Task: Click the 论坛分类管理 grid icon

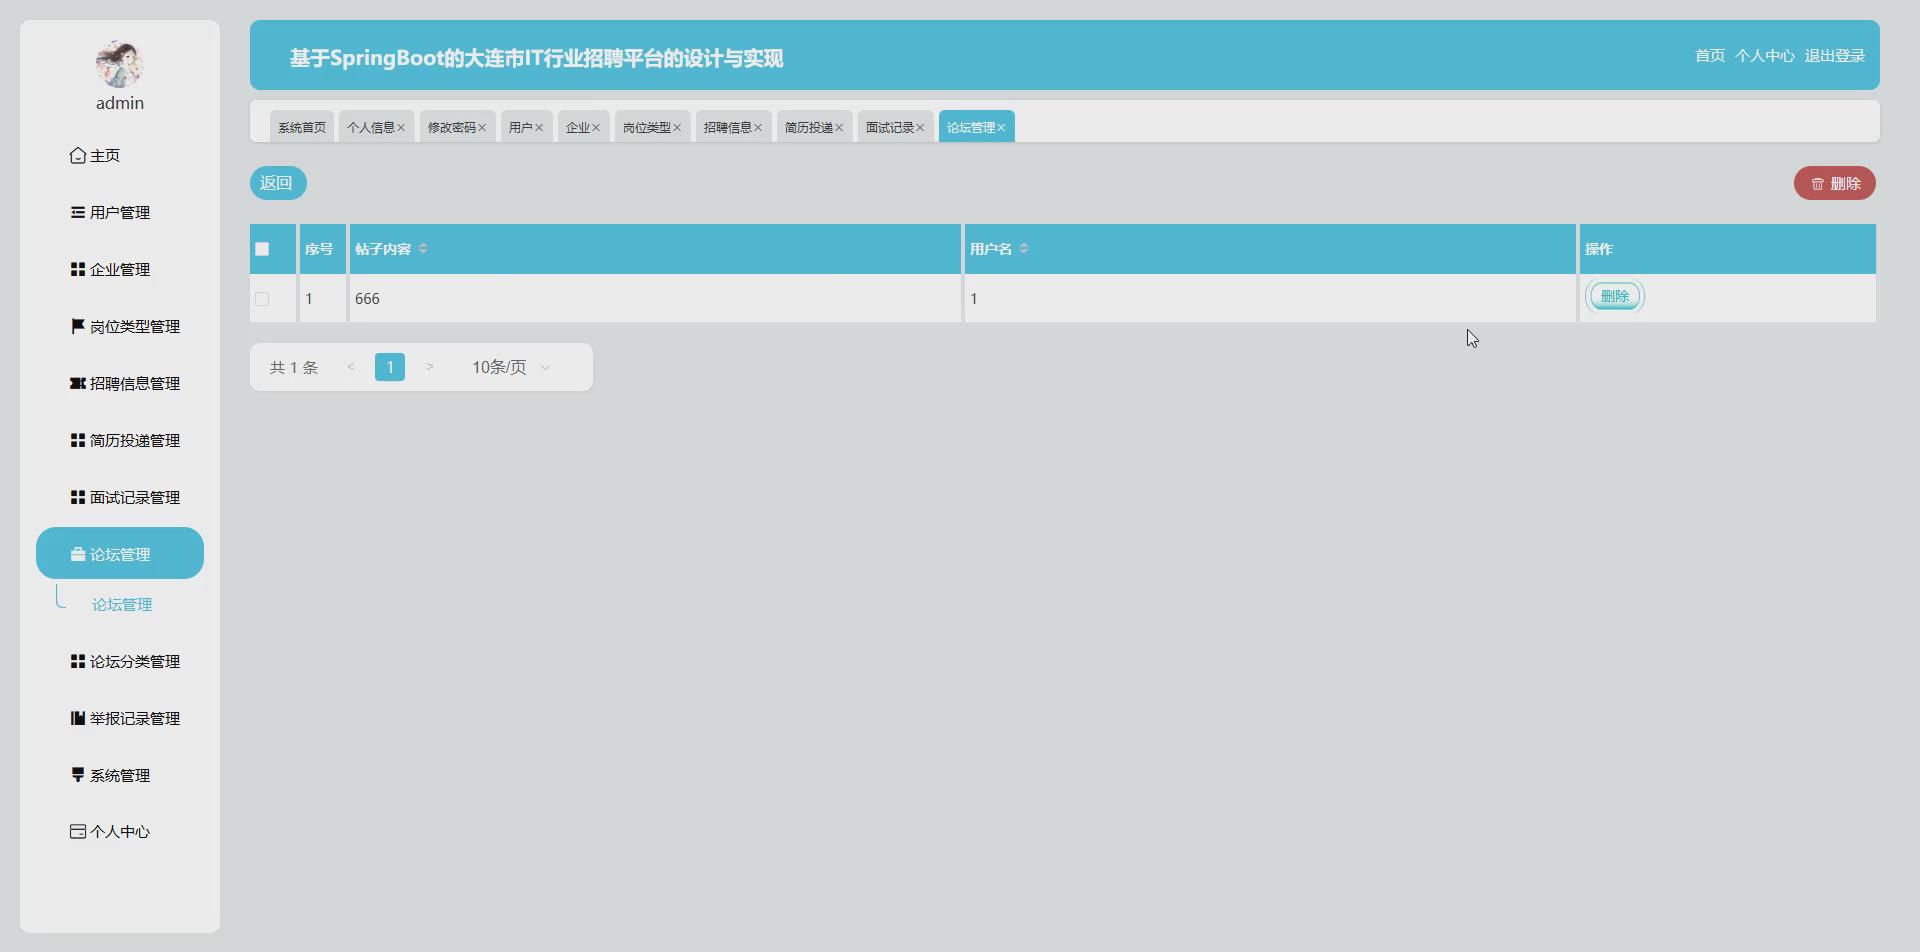Action: [77, 662]
